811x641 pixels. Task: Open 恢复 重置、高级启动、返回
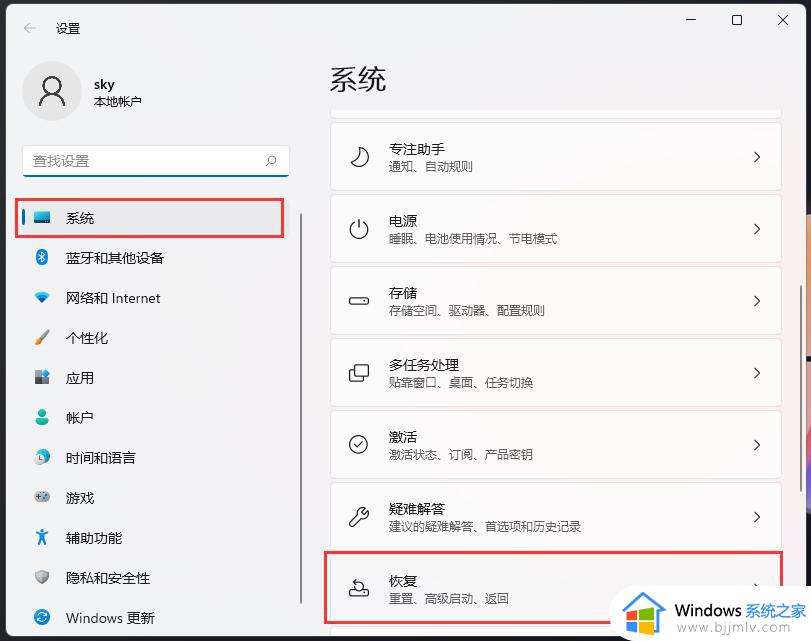click(555, 588)
